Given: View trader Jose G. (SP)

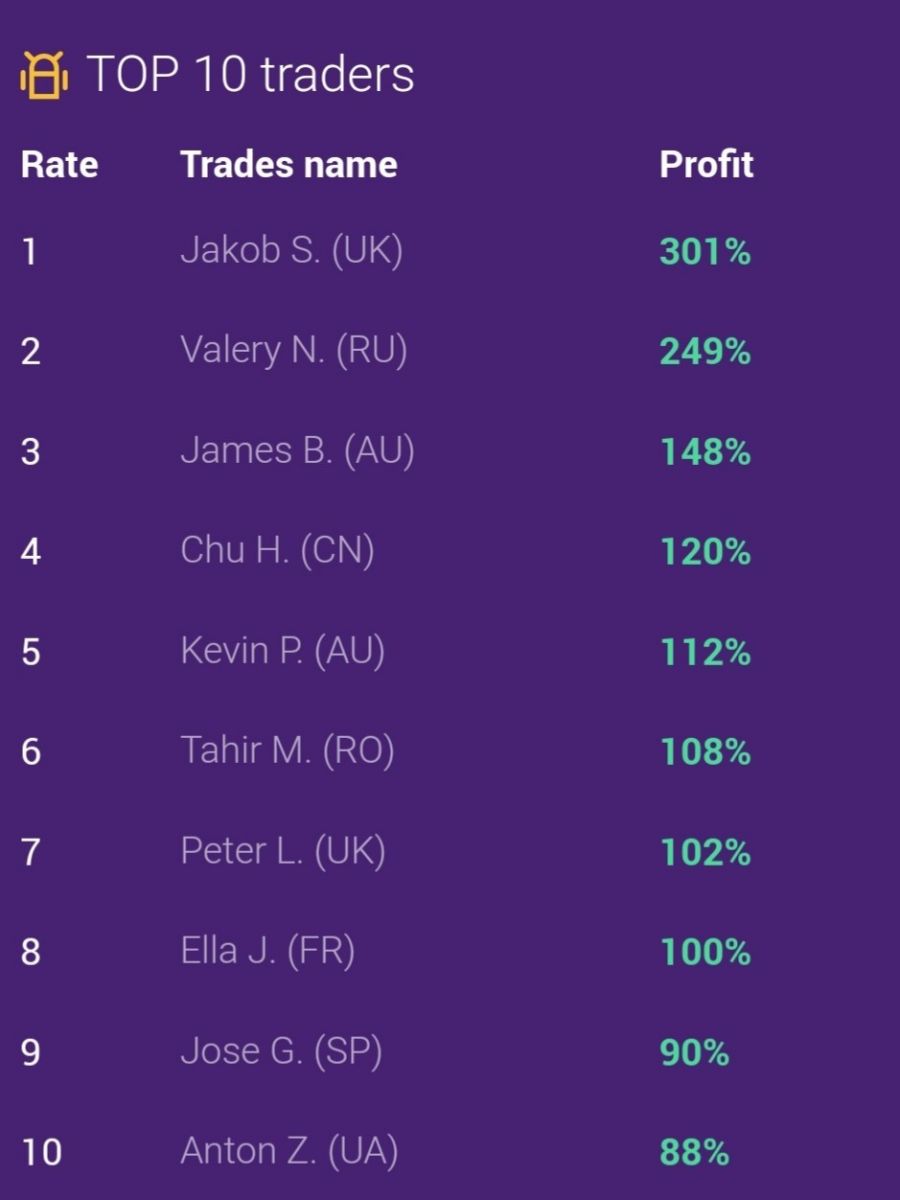Looking at the screenshot, I should click(x=281, y=1051).
